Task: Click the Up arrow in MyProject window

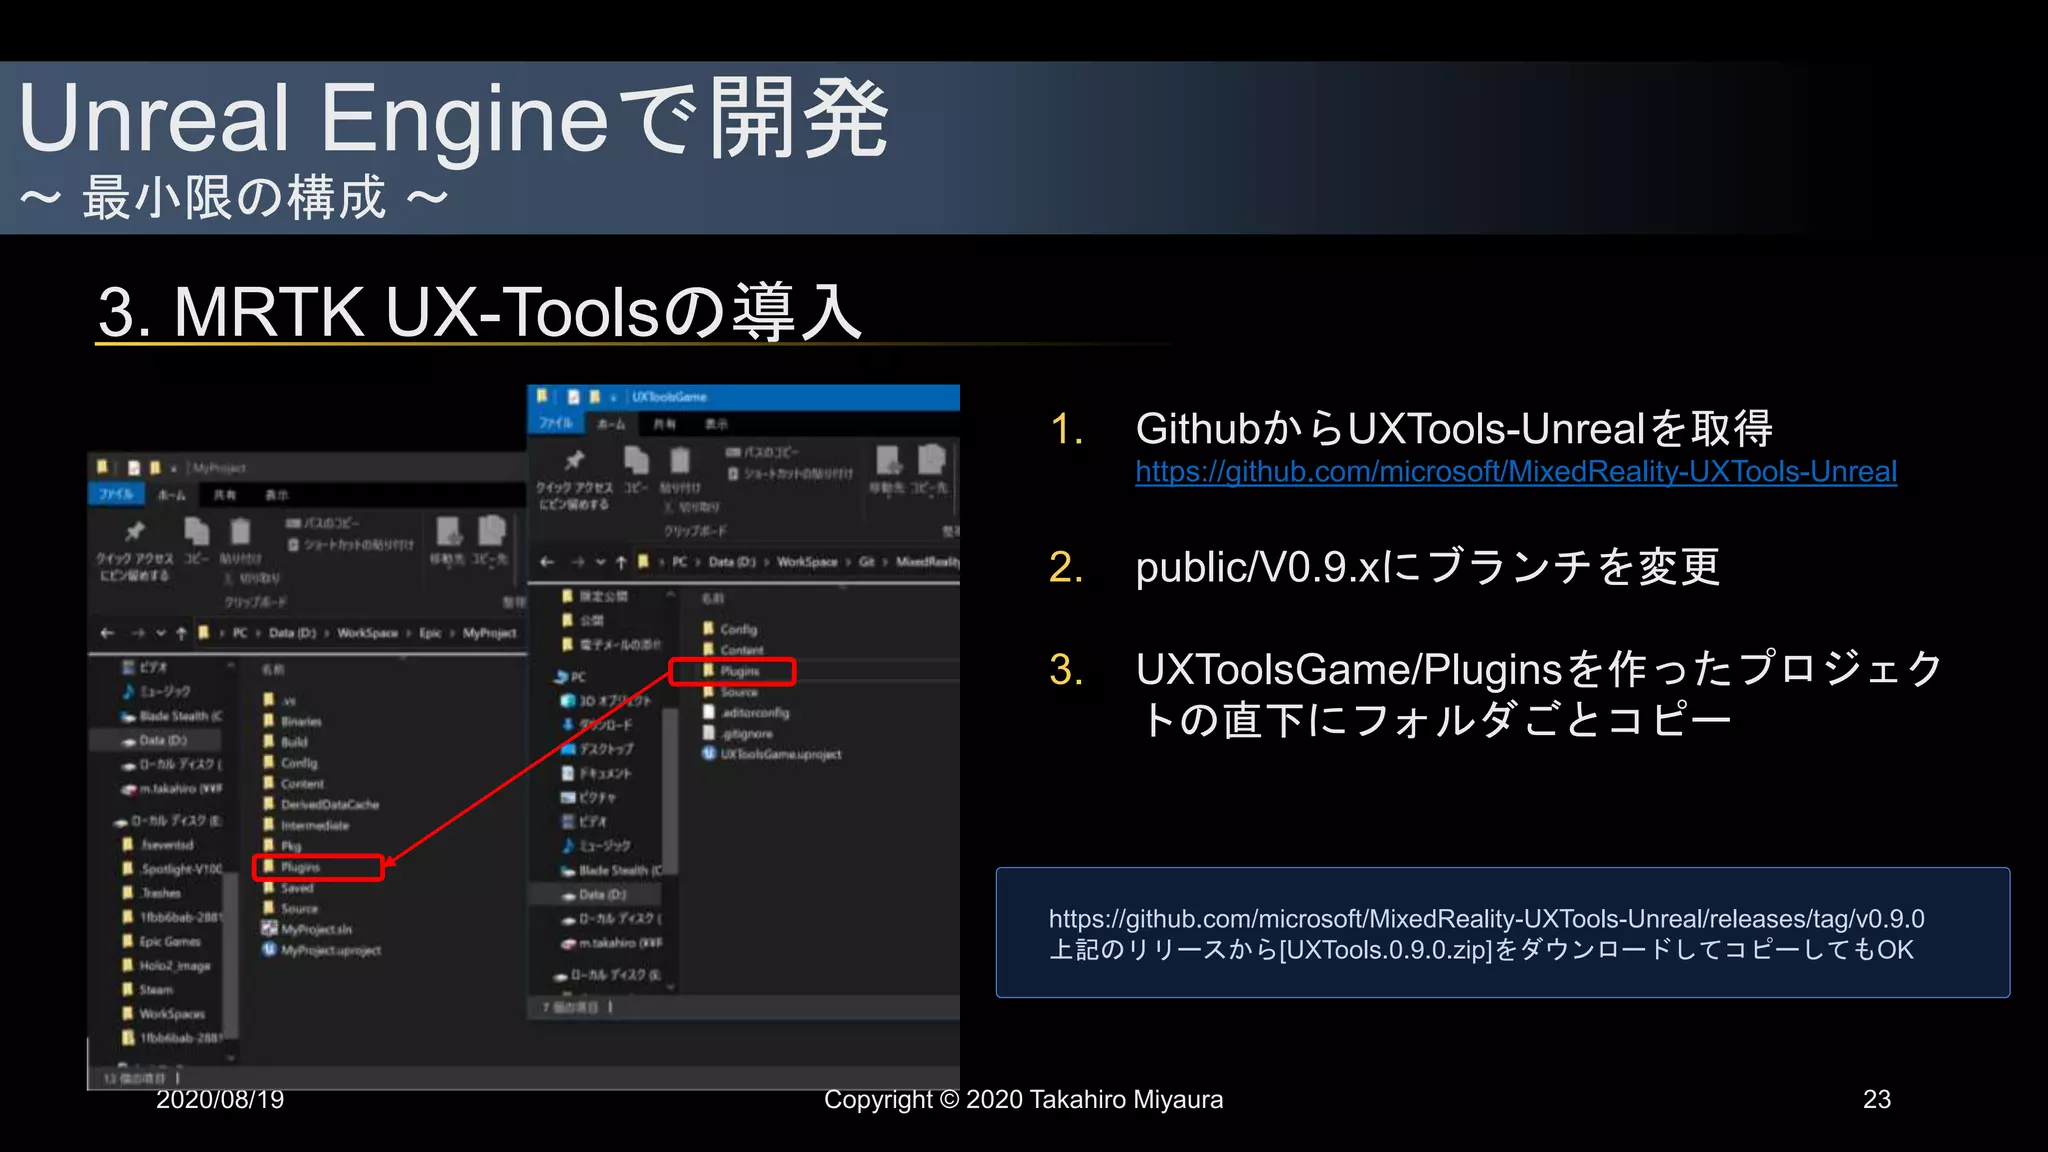Action: click(x=181, y=633)
